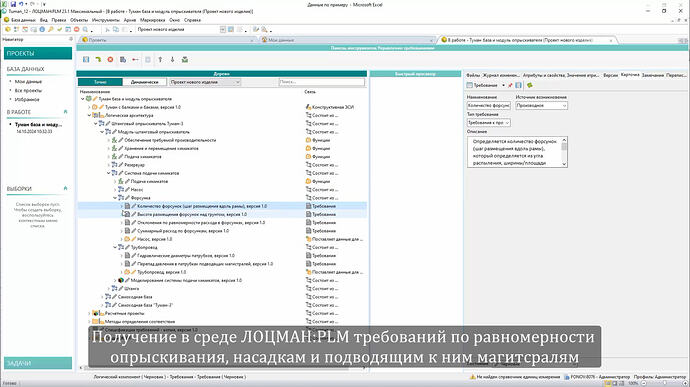Switch to the Проекты document tab
The image size is (690, 387).
[167, 40]
